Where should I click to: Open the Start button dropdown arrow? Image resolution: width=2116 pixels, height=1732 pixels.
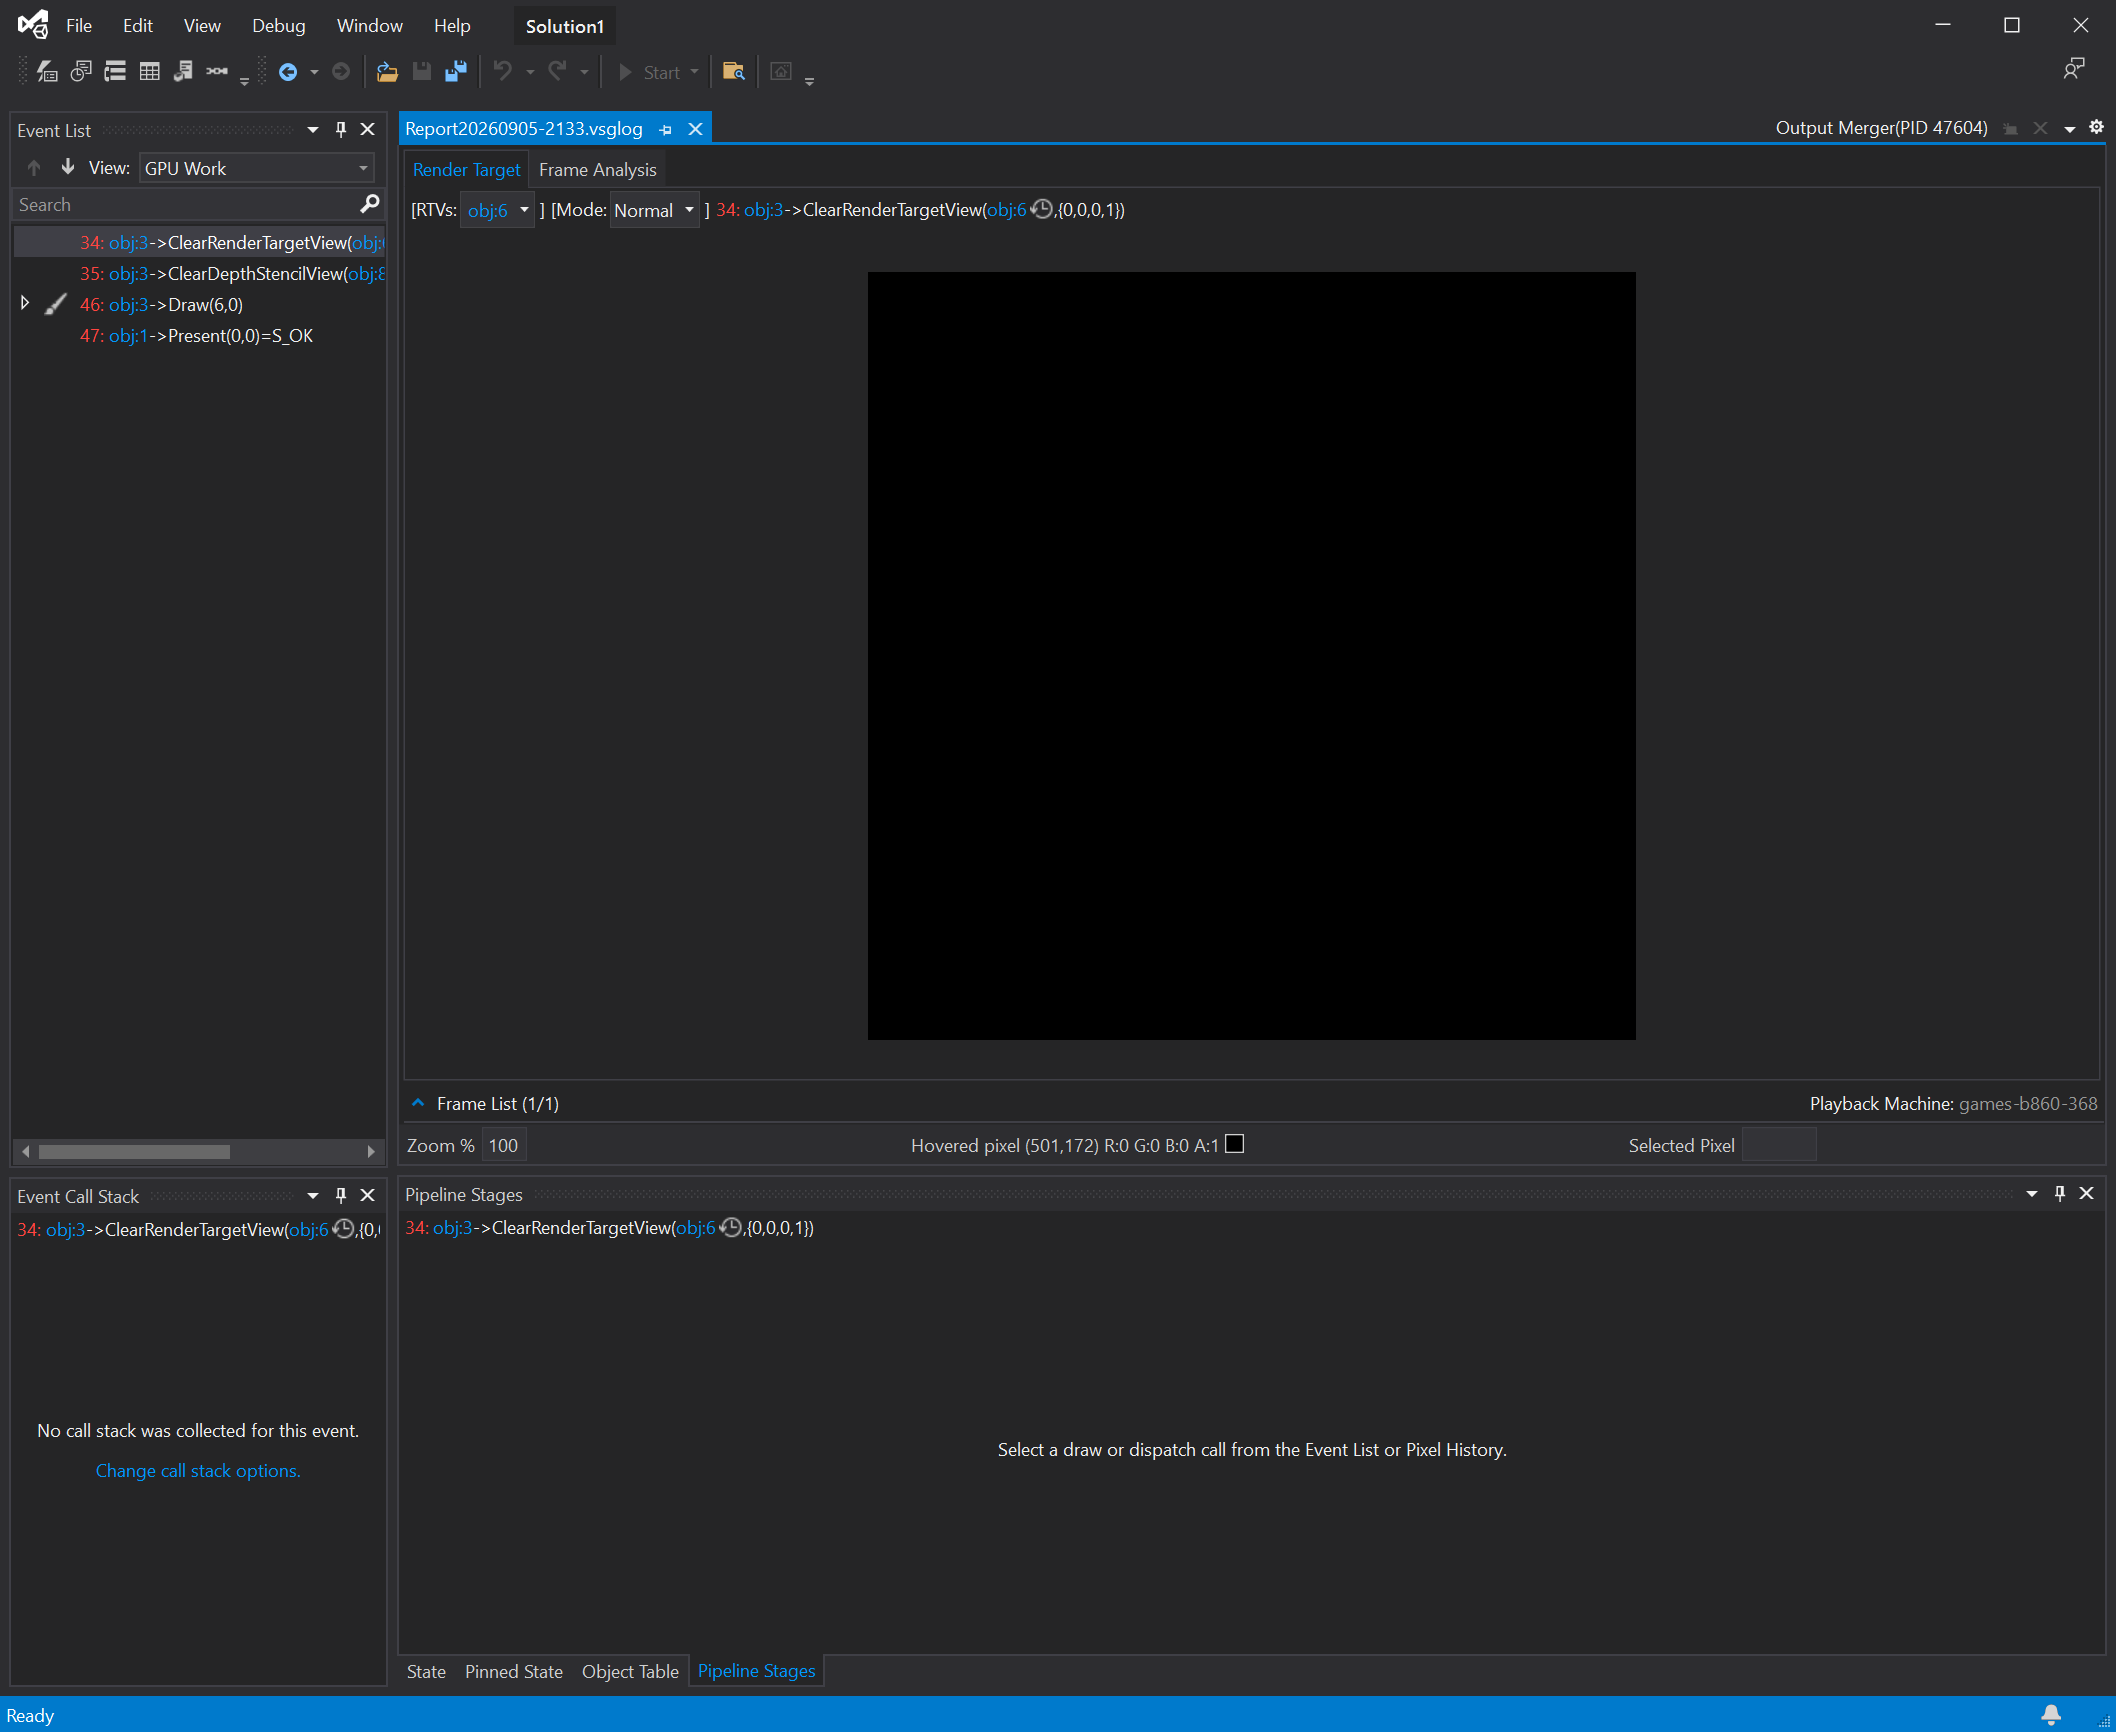point(695,72)
